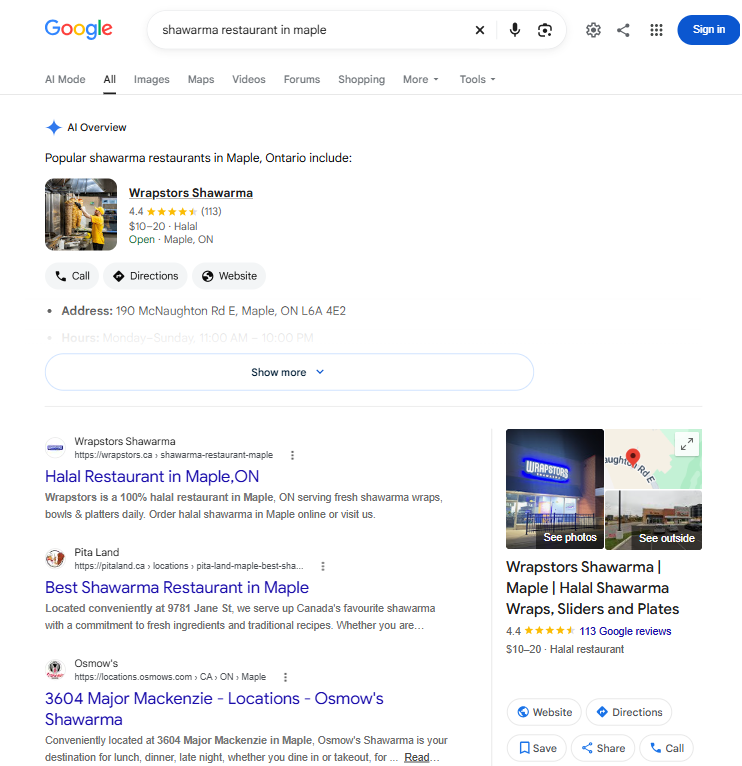The image size is (742, 766).
Task: Share the Wrapstors knowledge panel
Action: click(x=603, y=748)
